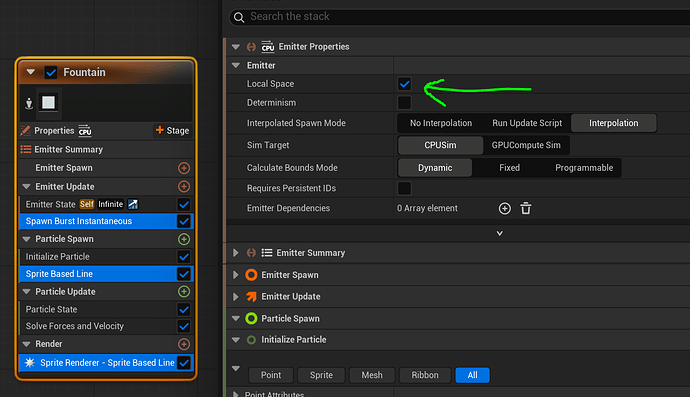Screen dimensions: 690x397
Task: Select the All attribute filter
Action: pyautogui.click(x=472, y=375)
